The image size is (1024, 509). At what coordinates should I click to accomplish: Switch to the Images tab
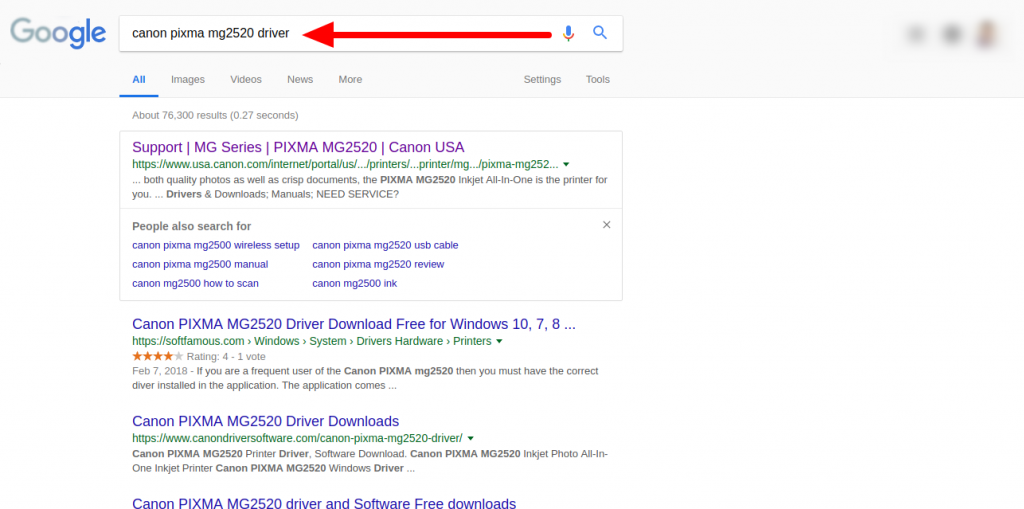point(188,80)
